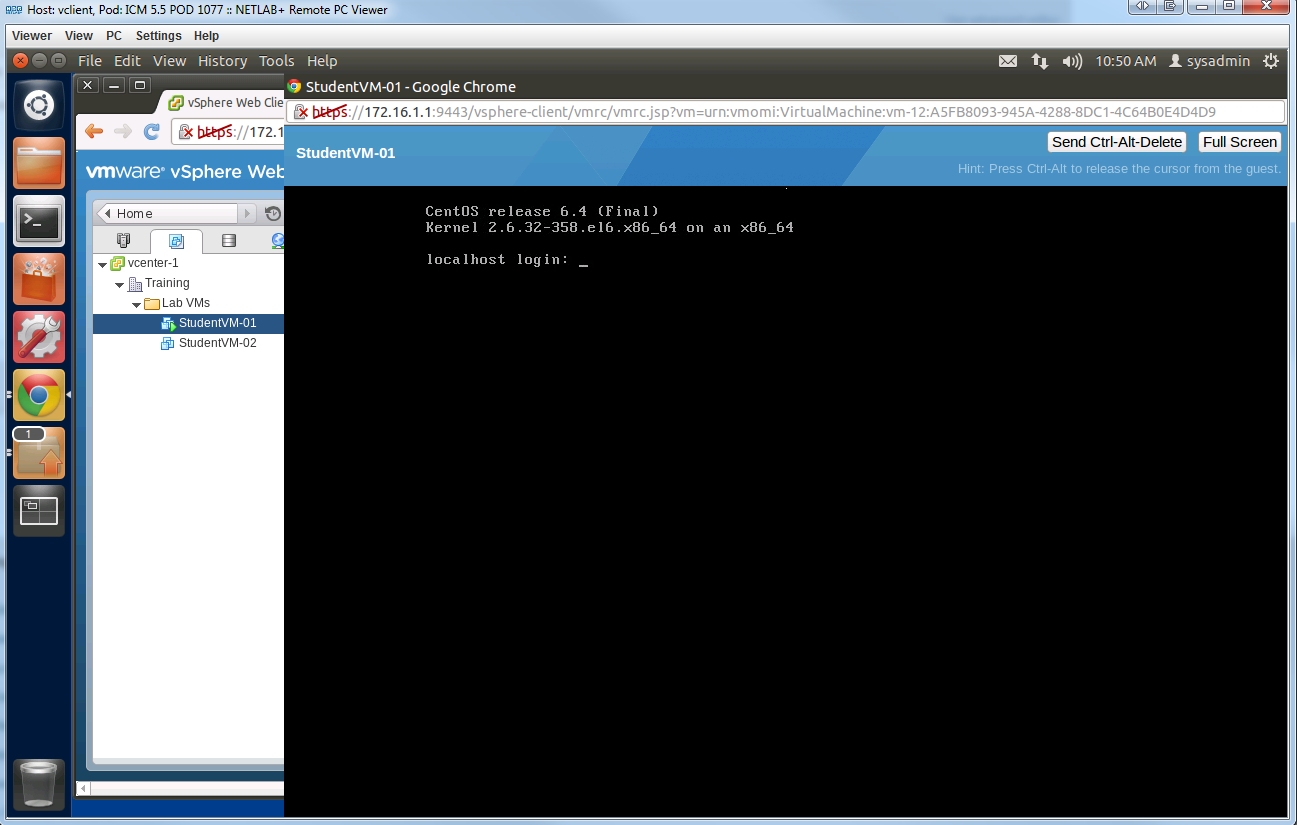
Task: Open the Tools menu
Action: [x=277, y=61]
